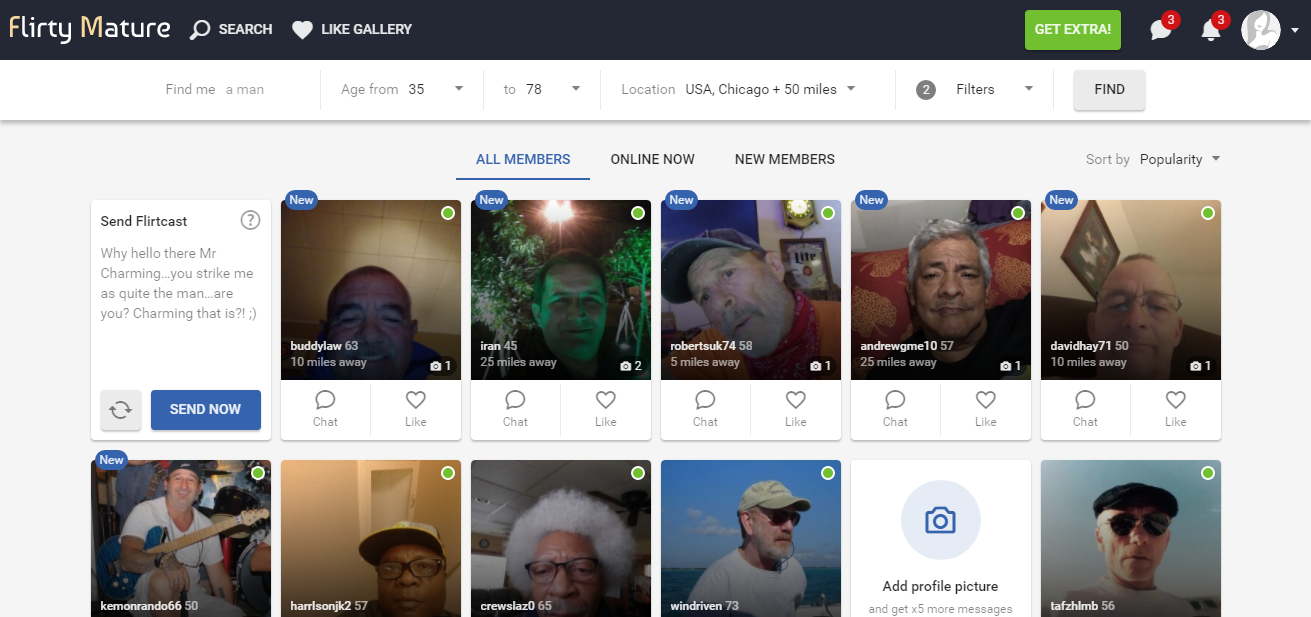Click the Add profile picture camera icon
This screenshot has width=1311, height=617.
[940, 520]
